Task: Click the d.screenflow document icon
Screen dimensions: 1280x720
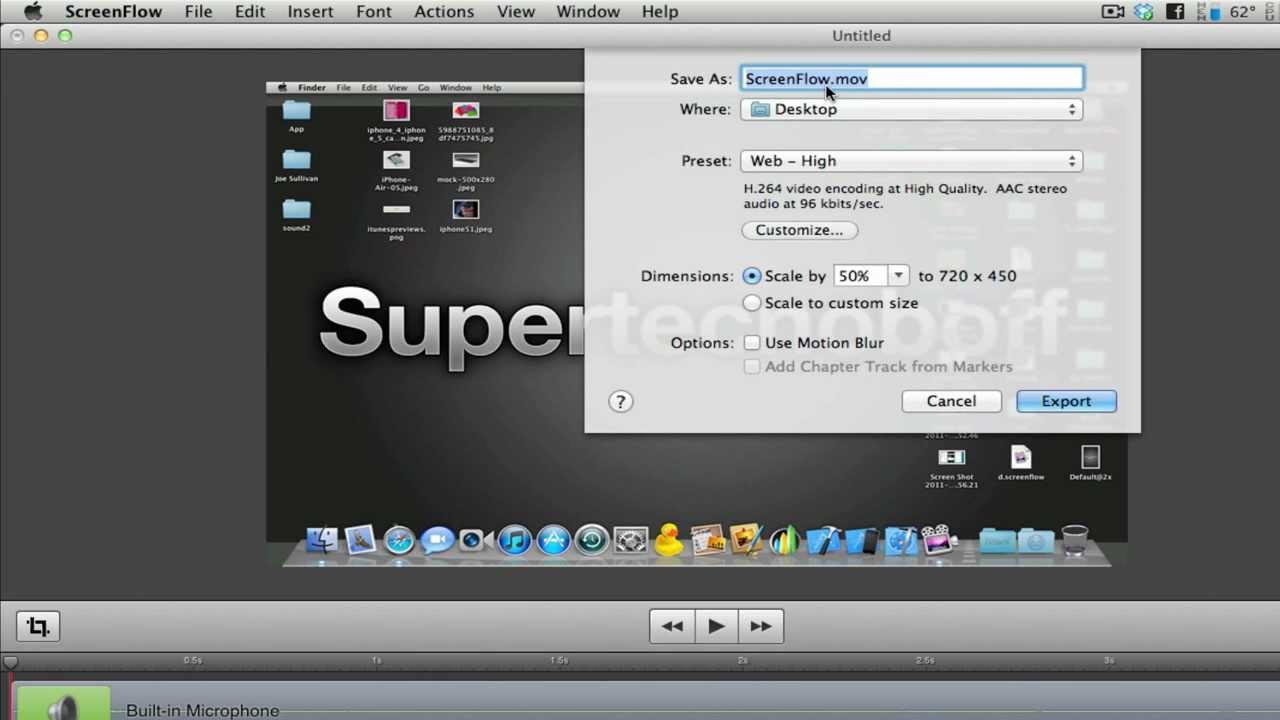Action: click(1021, 457)
